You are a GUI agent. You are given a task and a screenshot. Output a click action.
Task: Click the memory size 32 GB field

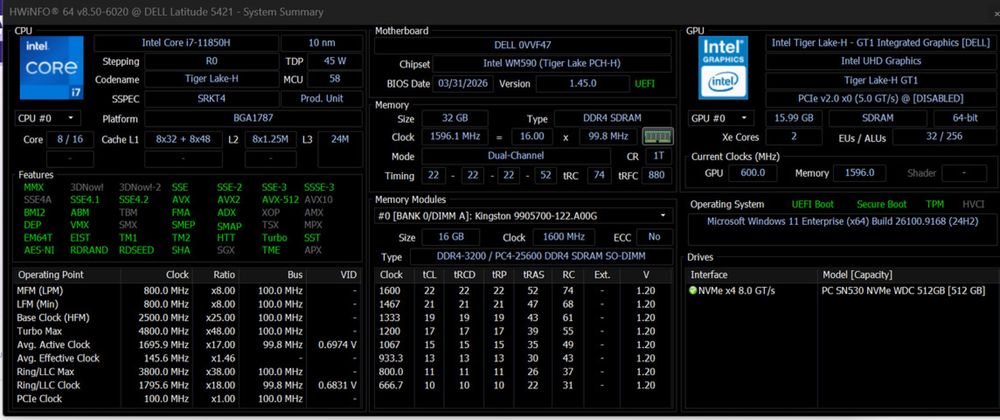[455, 119]
